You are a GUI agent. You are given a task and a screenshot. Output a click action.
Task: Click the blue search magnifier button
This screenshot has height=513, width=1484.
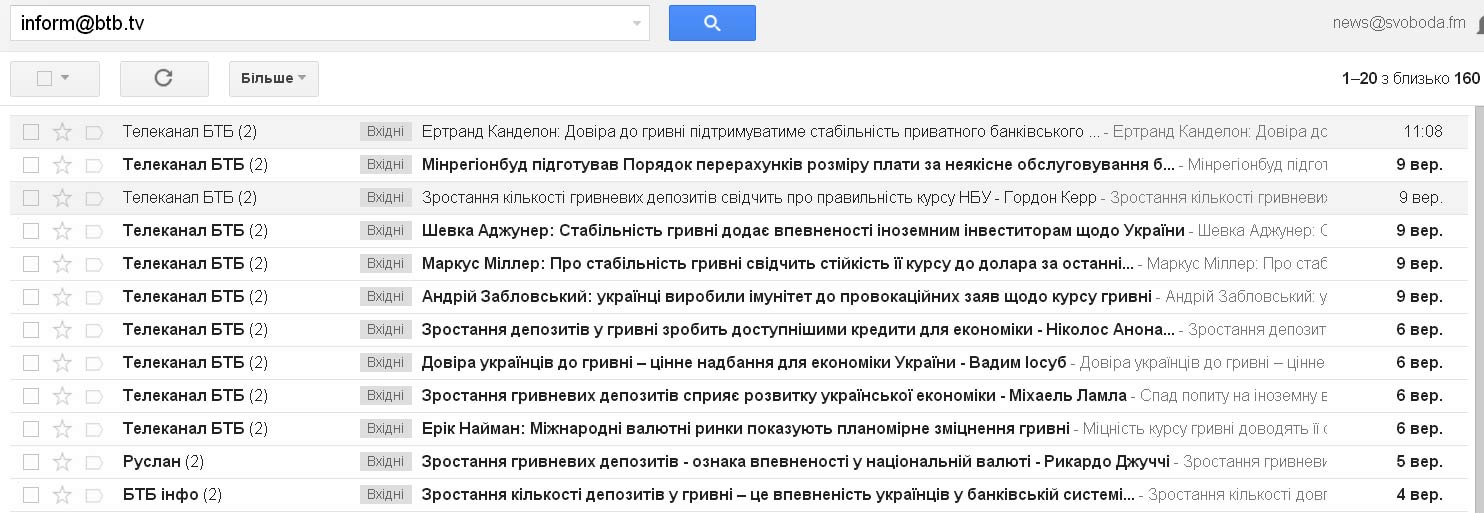[x=712, y=23]
